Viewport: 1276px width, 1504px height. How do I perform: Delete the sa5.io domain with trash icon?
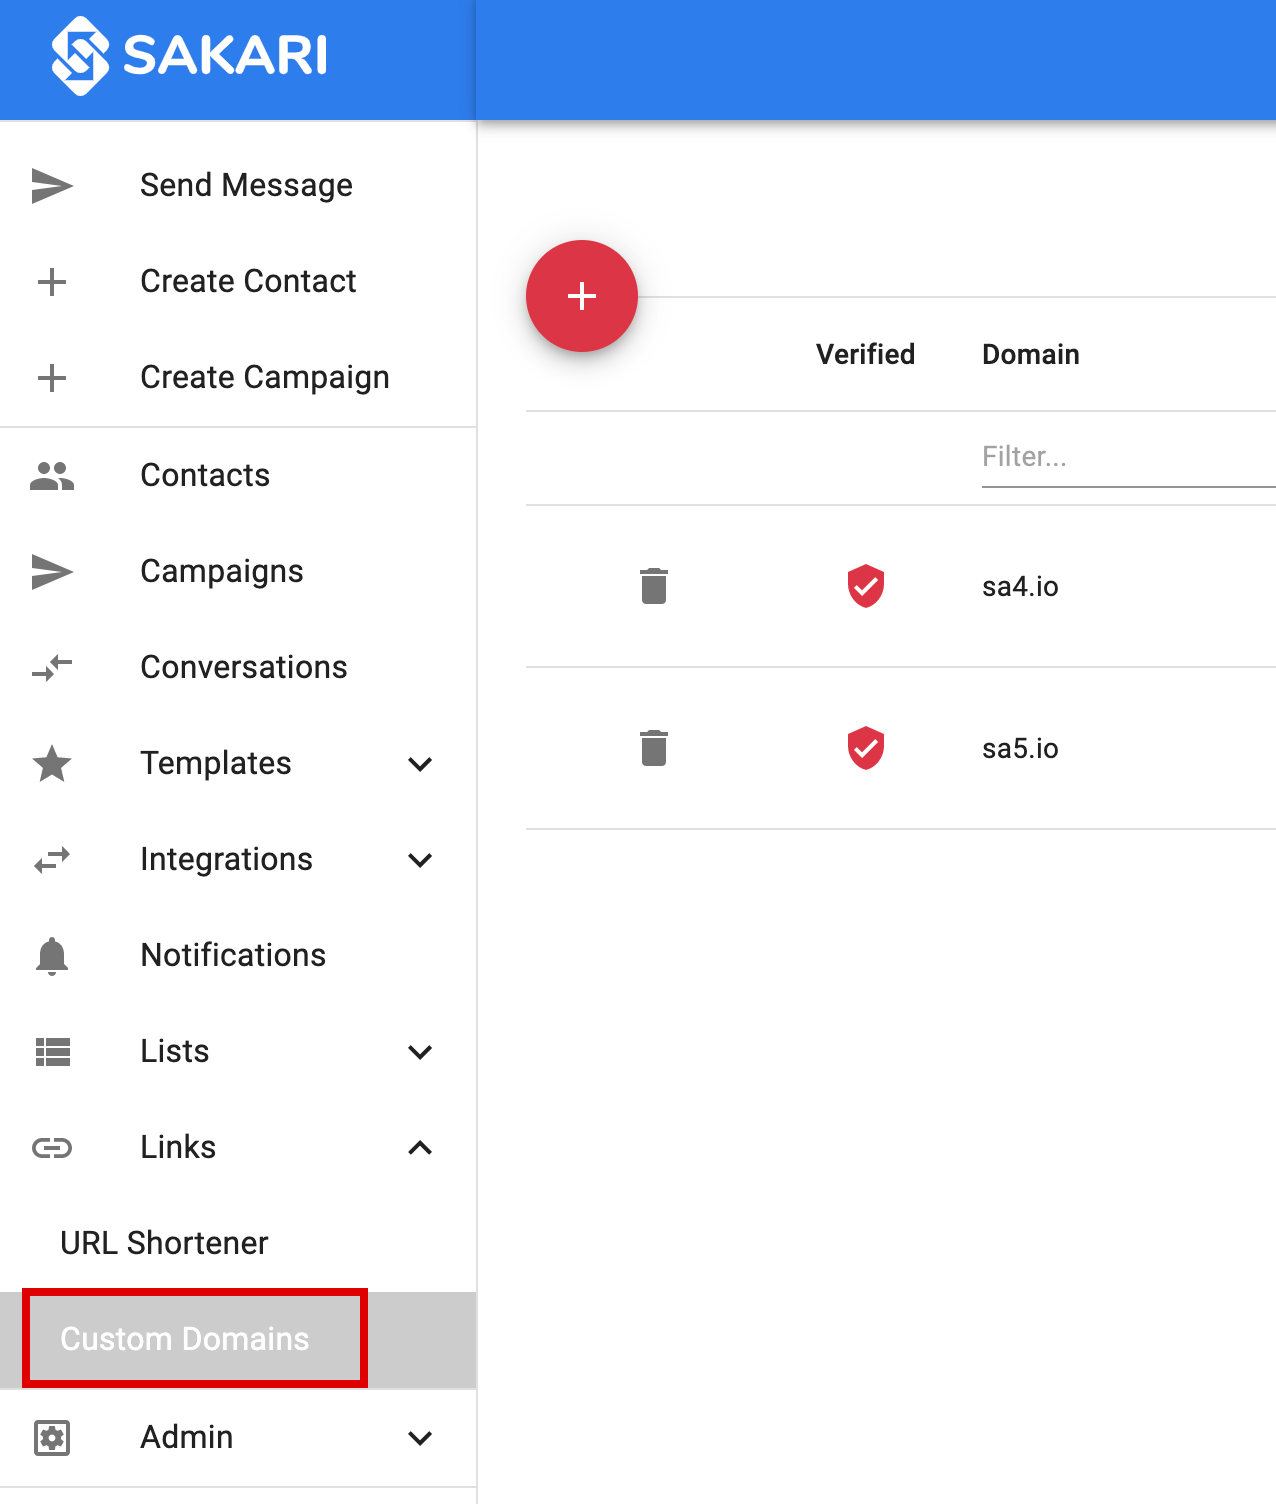pos(654,748)
